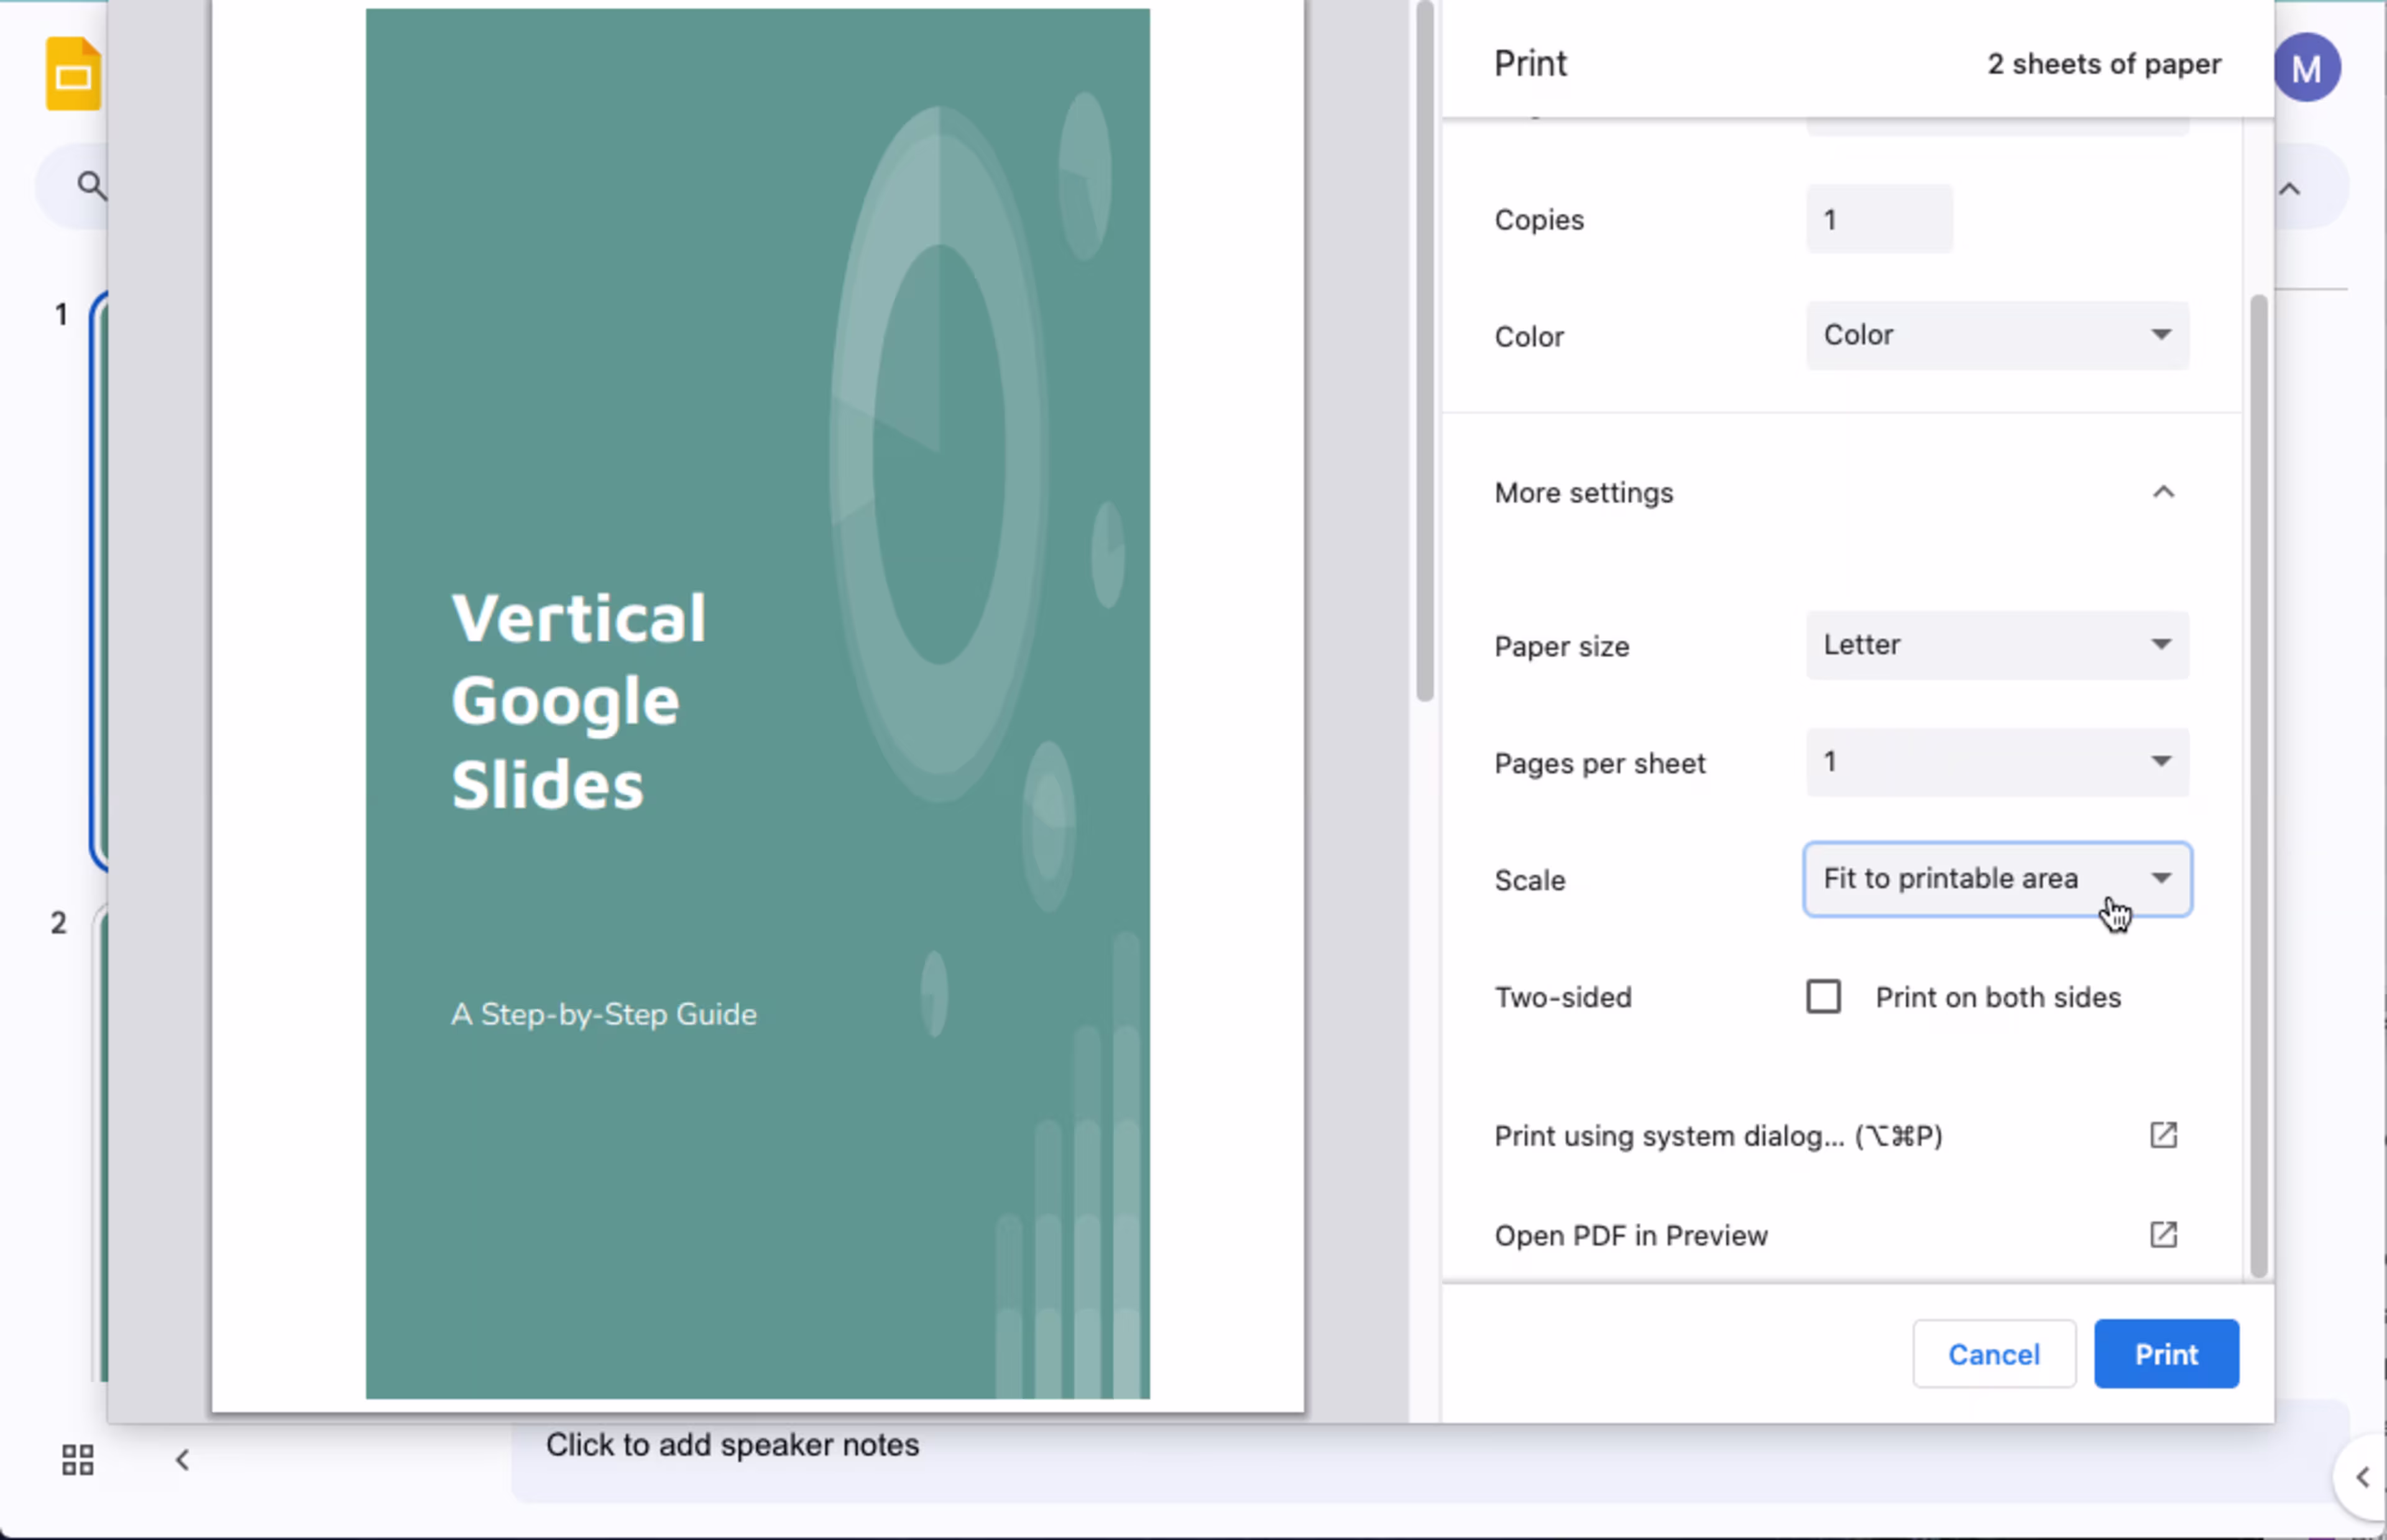The height and width of the screenshot is (1540, 2387).
Task: Click external-link icon beside Print using system dialog
Action: 2162,1135
